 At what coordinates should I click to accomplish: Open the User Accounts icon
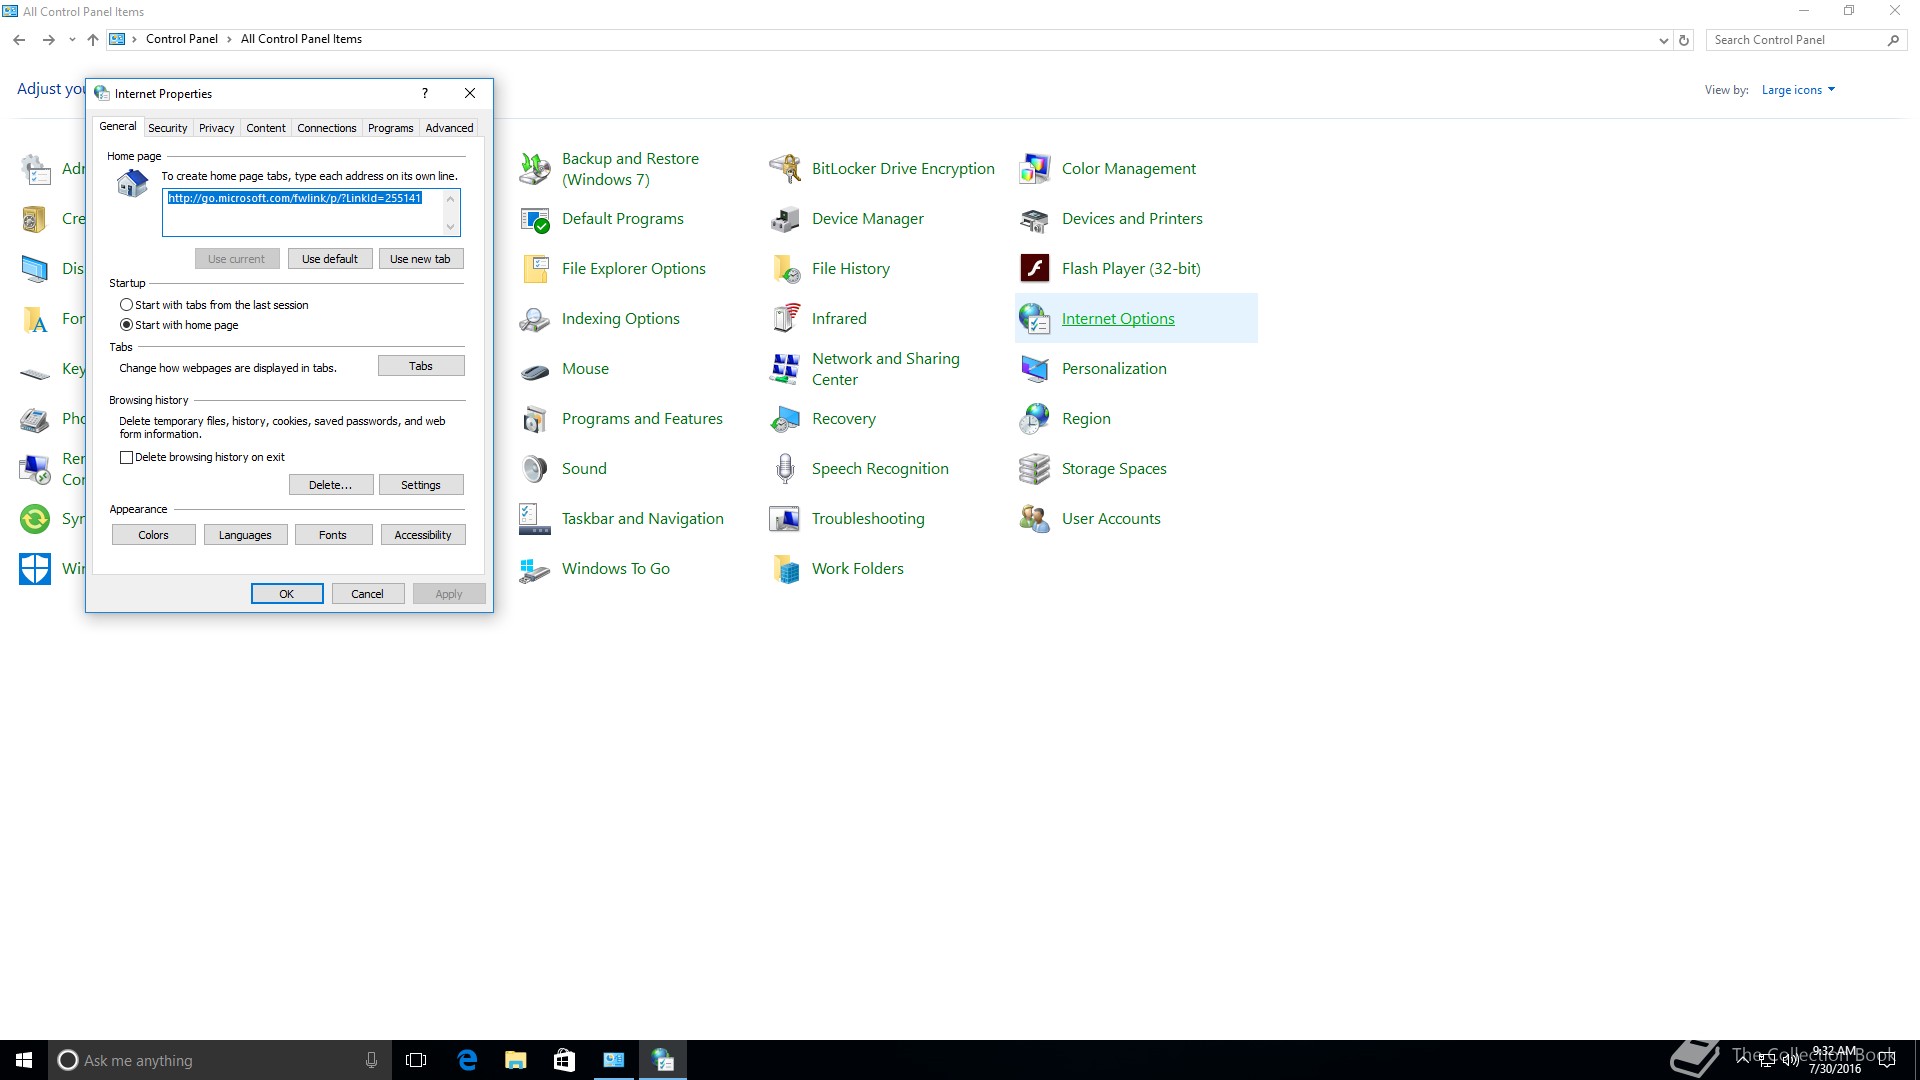click(1035, 519)
